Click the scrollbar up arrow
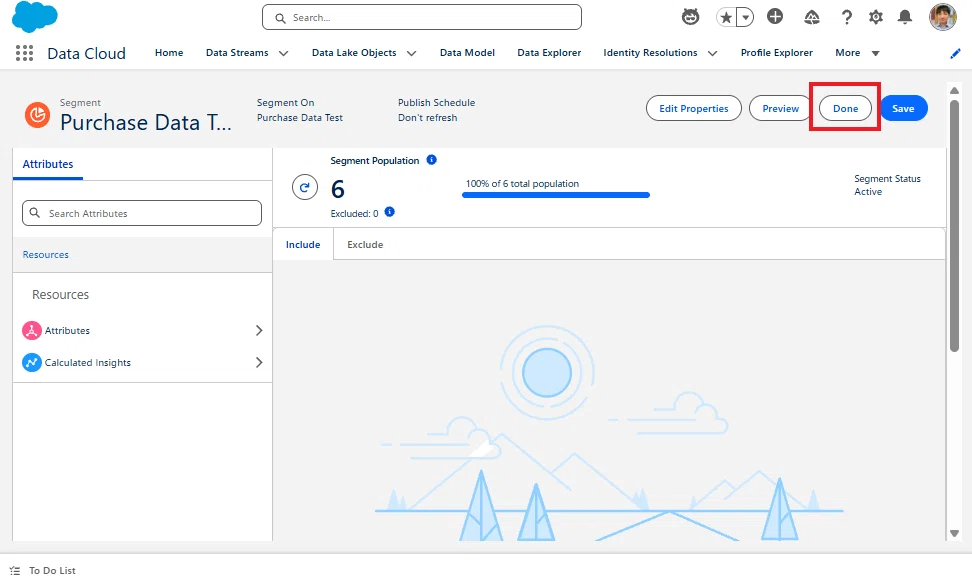This screenshot has height=580, width=972. pyautogui.click(x=955, y=91)
